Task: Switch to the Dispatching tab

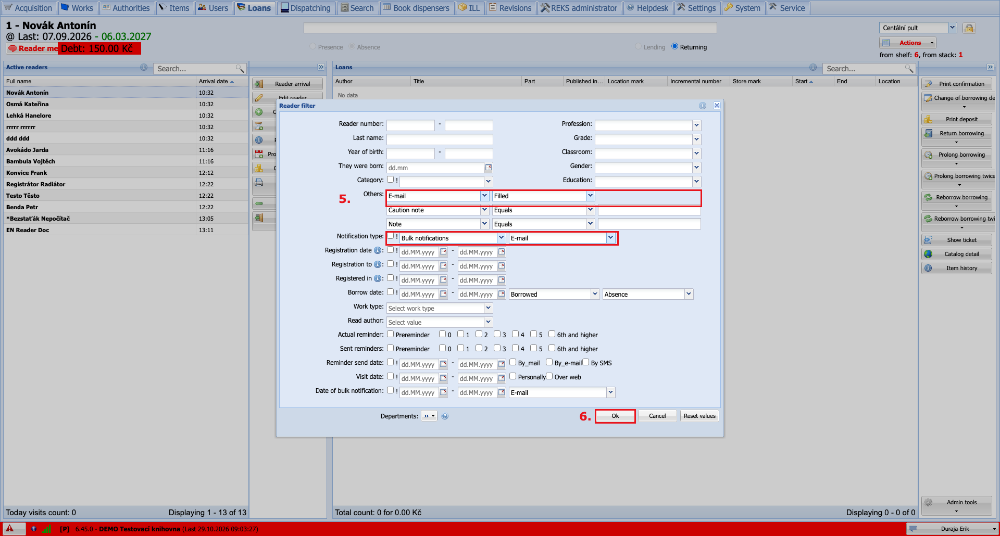Action: pos(305,8)
